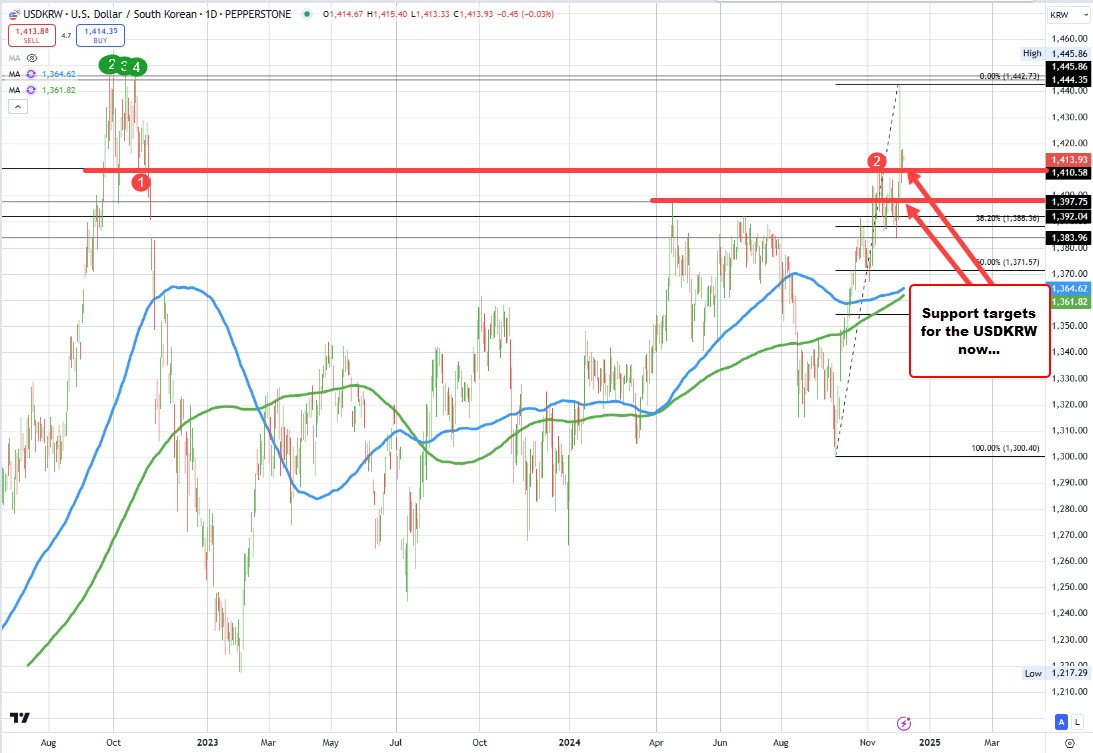Screen dimensions: 1093x753
Task: Click the MA legend value 1,364.62
Action: pos(59,74)
